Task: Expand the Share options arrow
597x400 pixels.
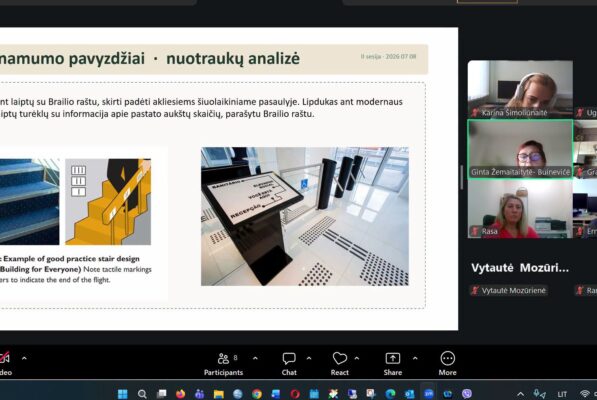Action: [415, 358]
